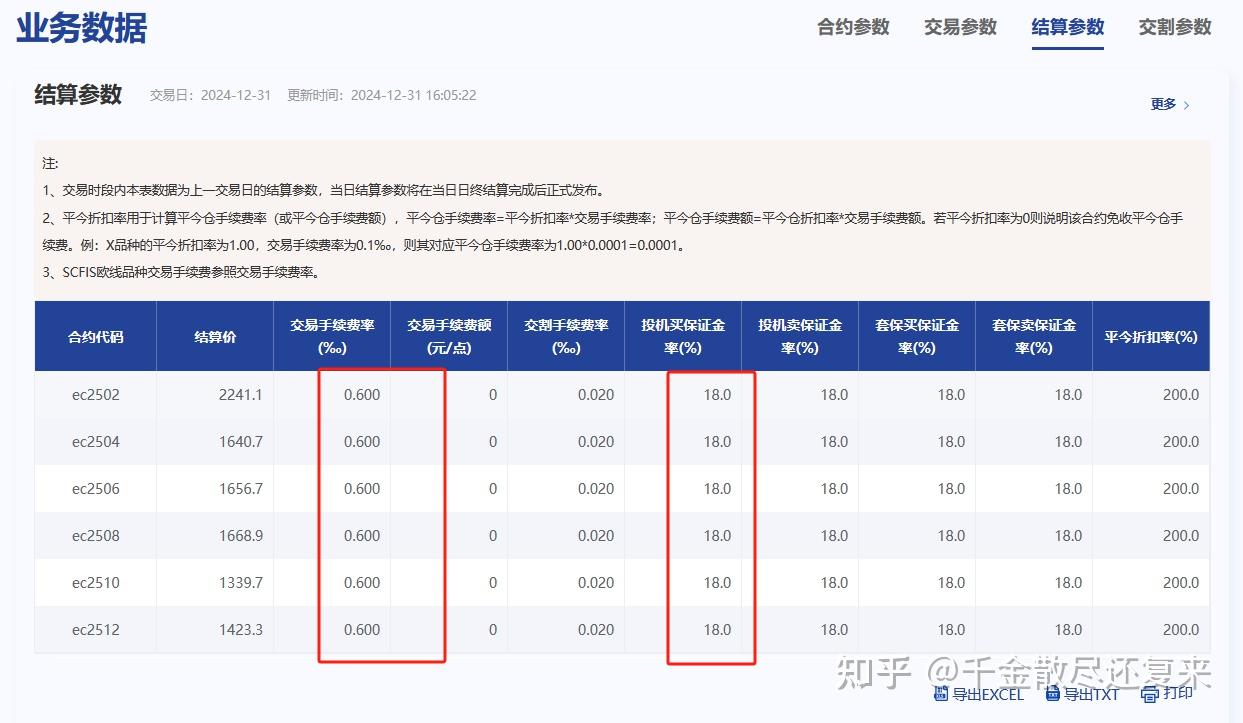The image size is (1243, 723).
Task: Click settlement price 1656.7
Action: (240, 489)
